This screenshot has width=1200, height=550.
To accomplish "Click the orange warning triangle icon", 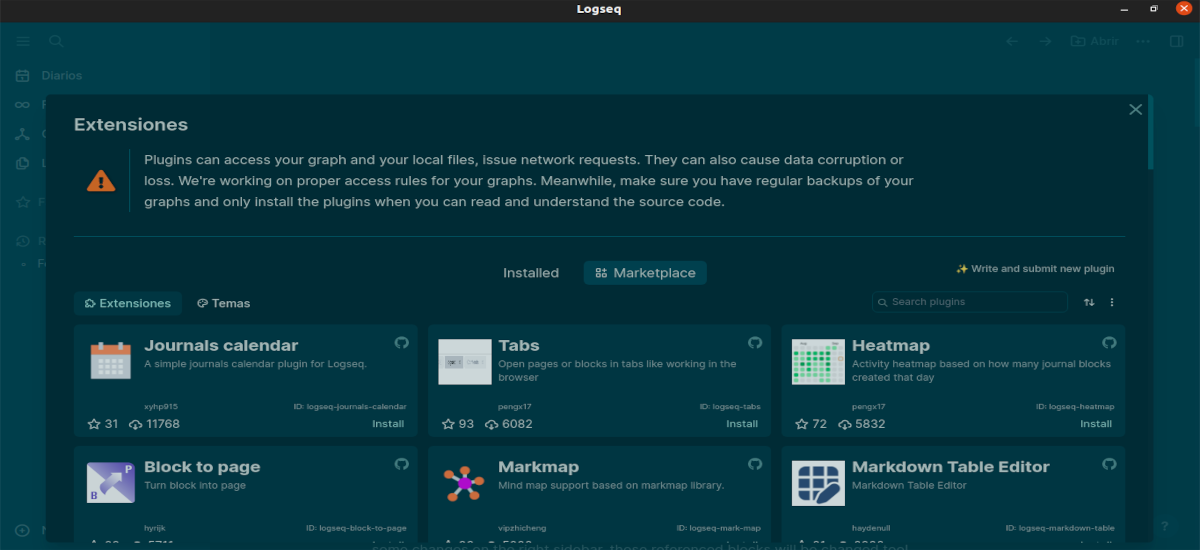I will pos(101,180).
